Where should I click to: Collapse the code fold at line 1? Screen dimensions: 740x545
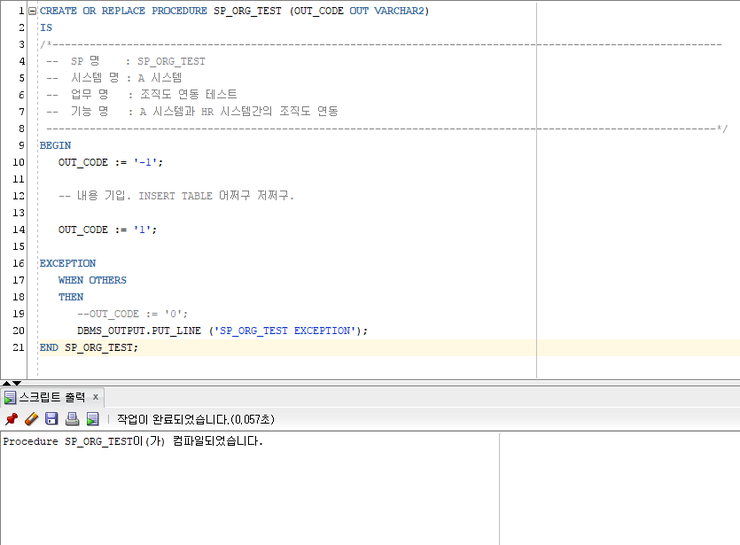pyautogui.click(x=32, y=10)
